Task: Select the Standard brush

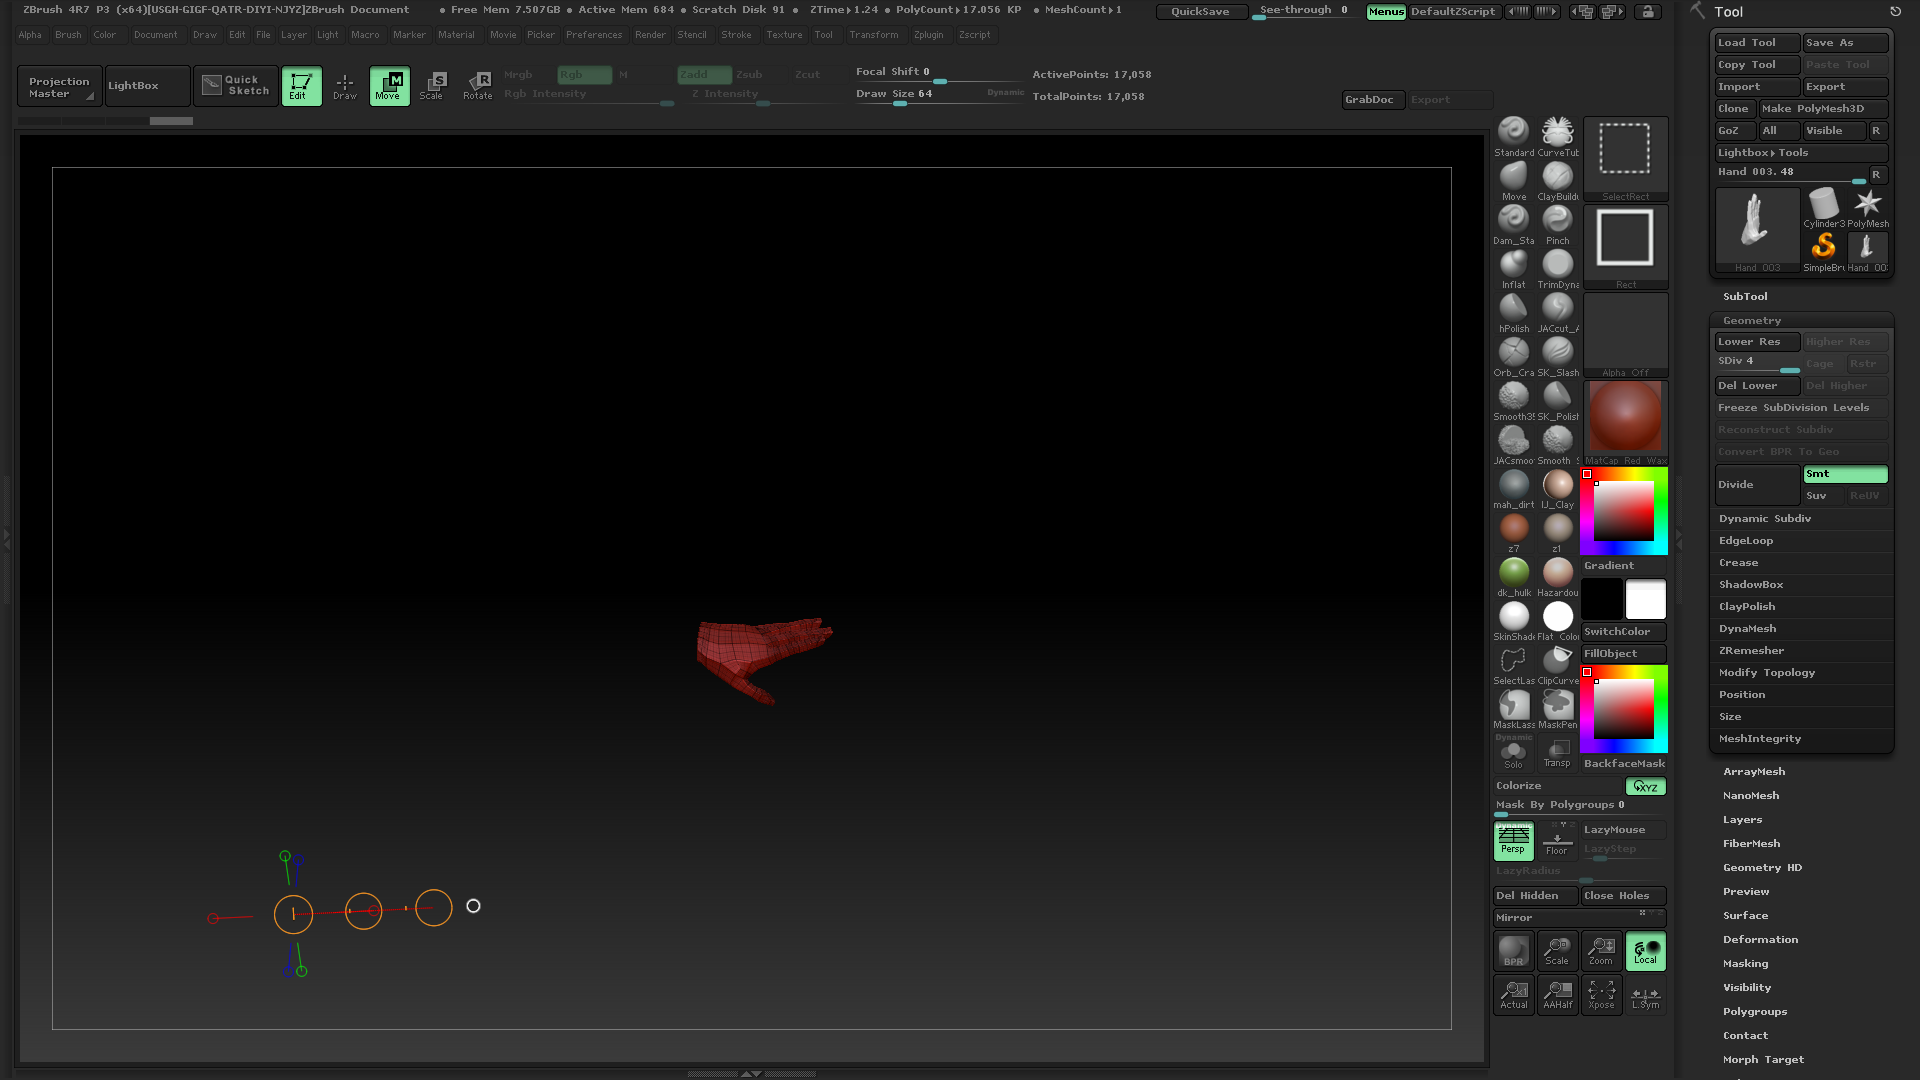Action: [1513, 131]
